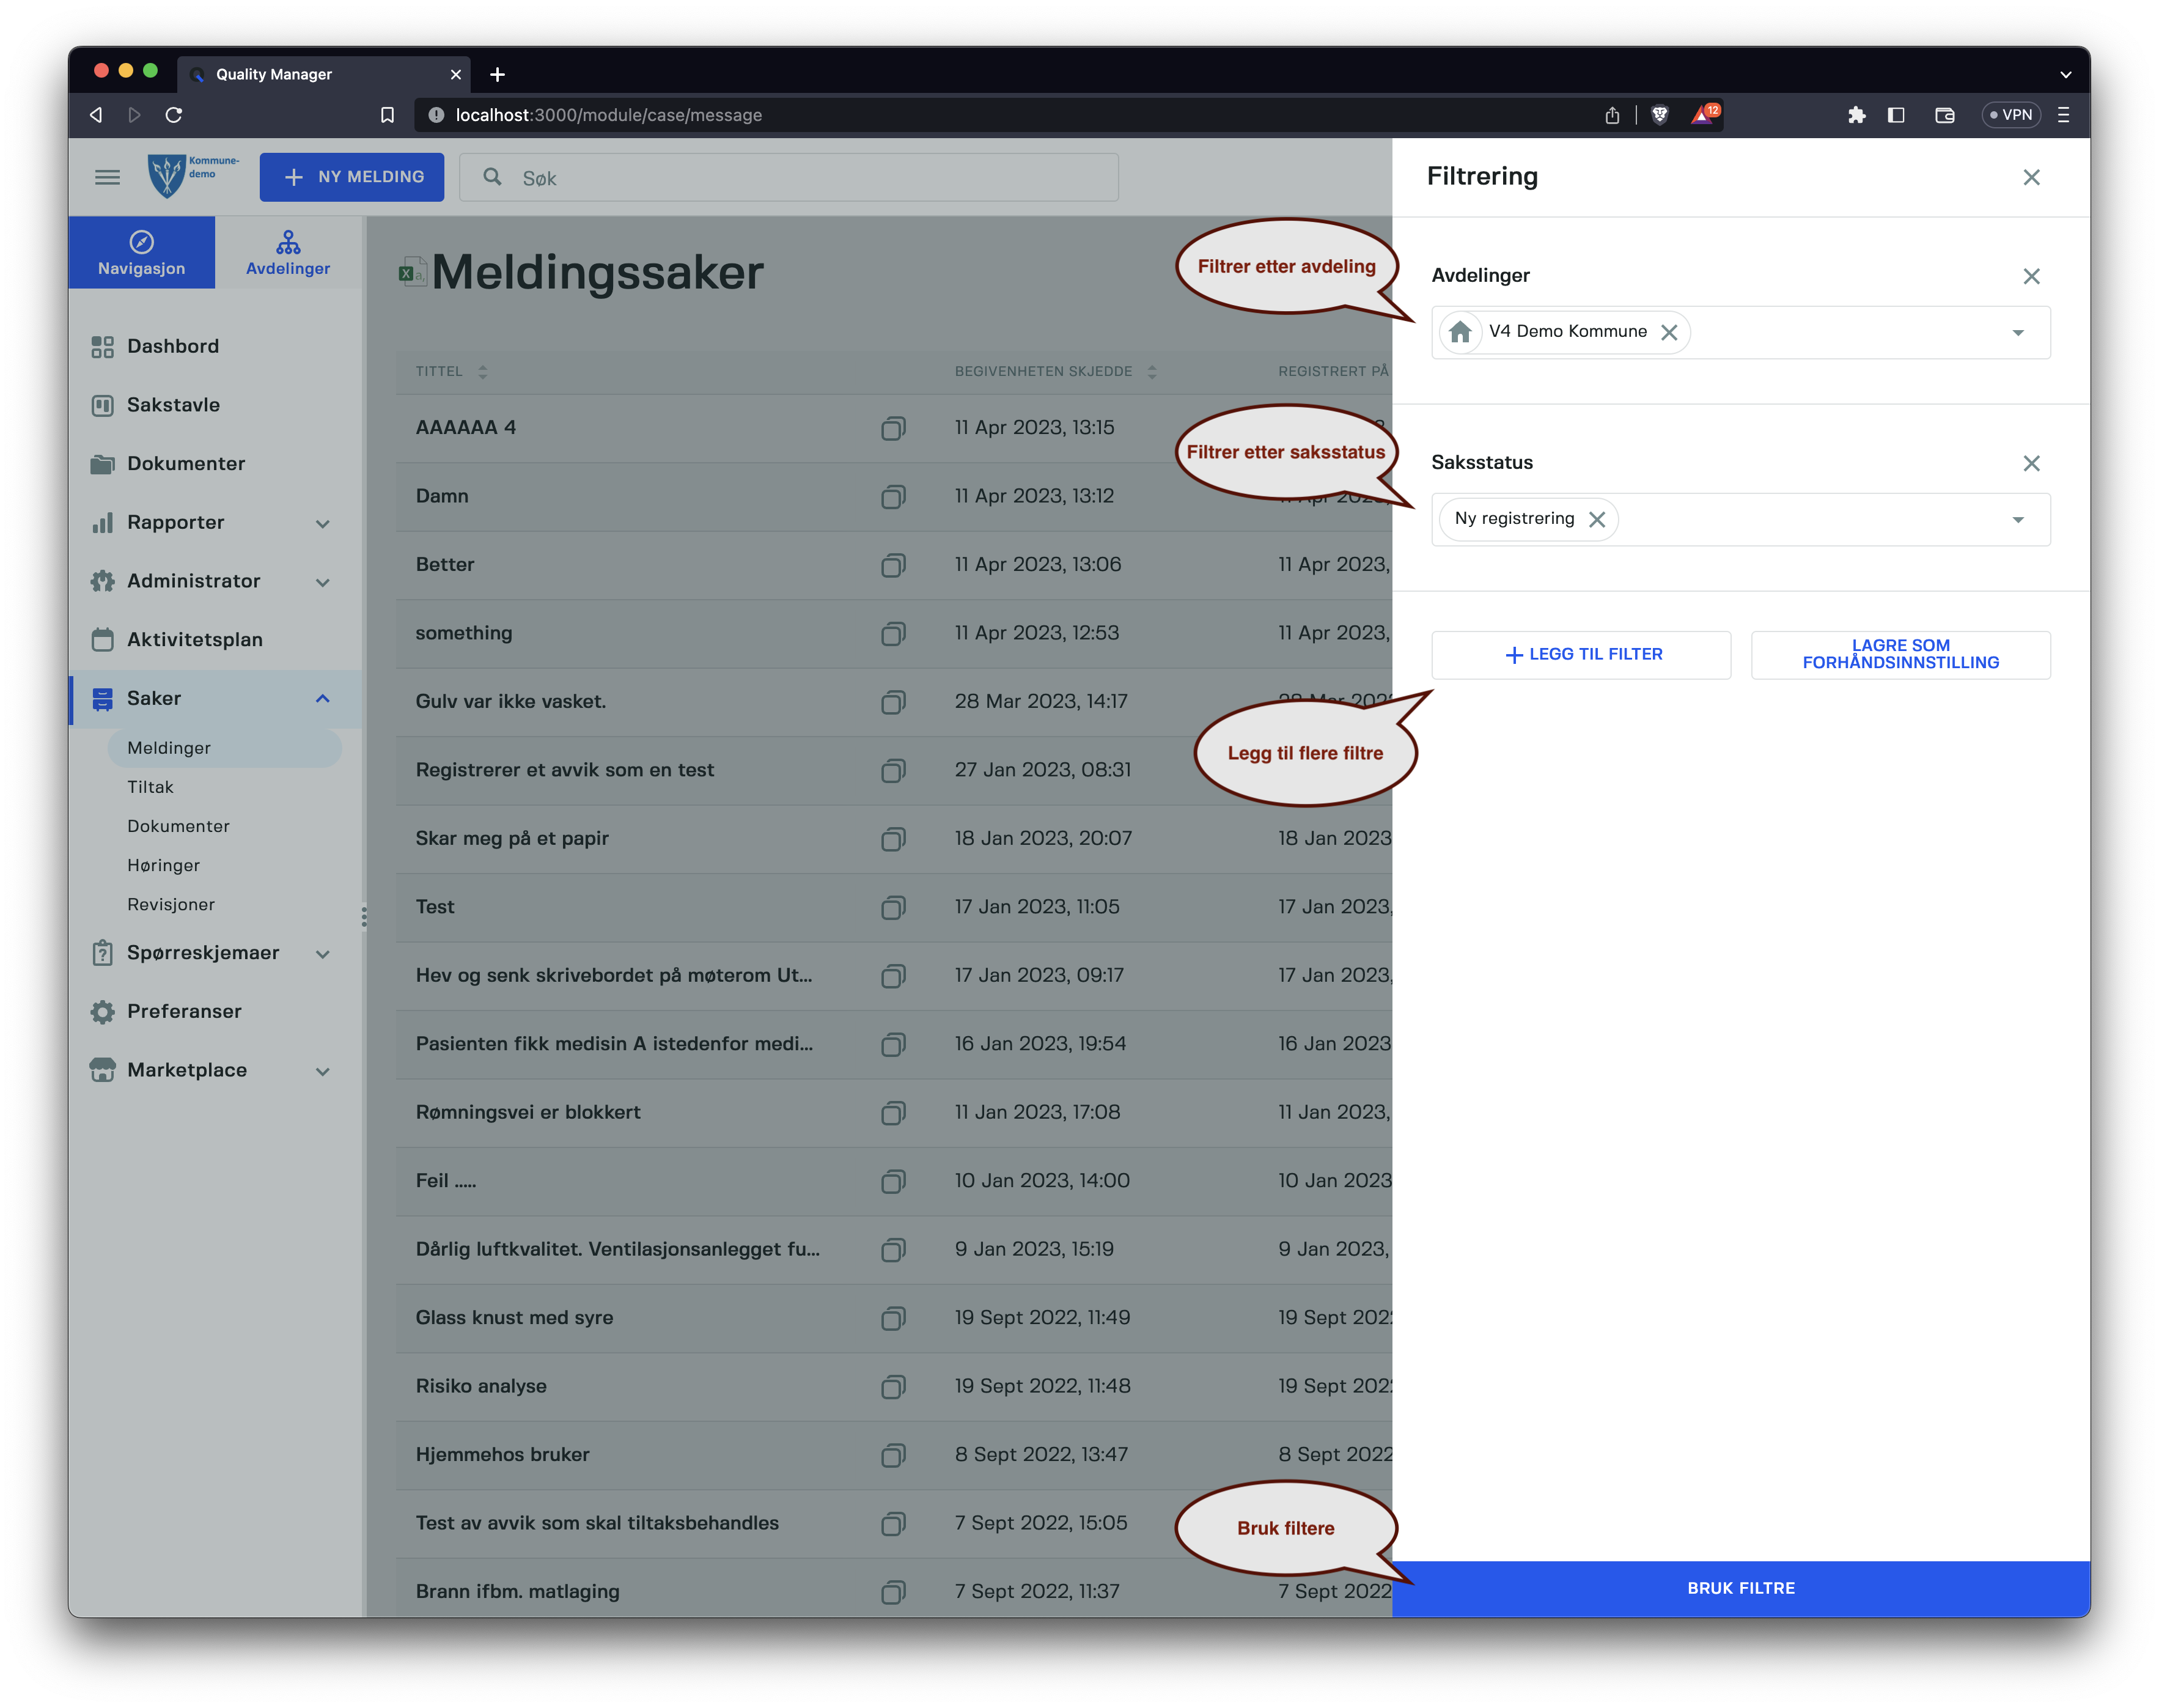Expand the Marketplace menu

tap(322, 1071)
